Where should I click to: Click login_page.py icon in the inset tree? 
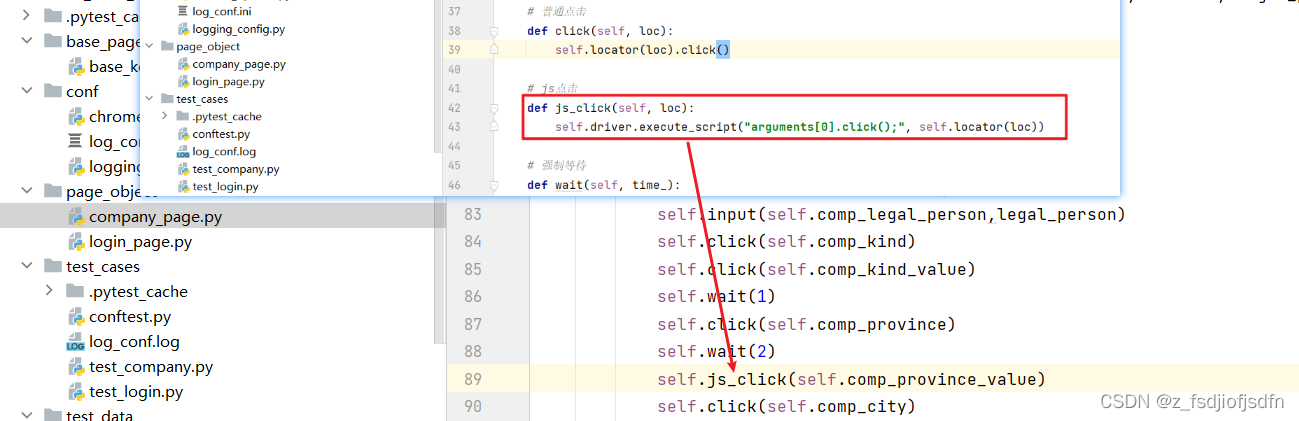182,81
